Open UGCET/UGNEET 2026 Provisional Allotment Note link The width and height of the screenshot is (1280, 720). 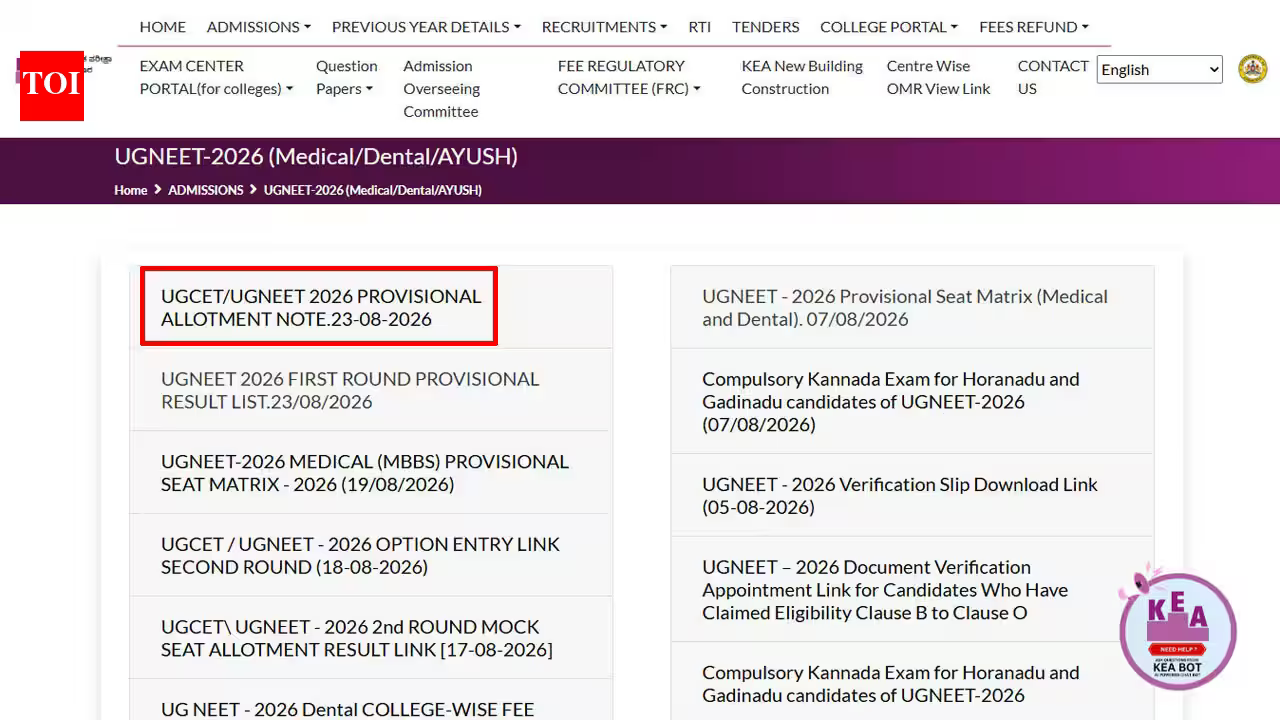pos(321,308)
